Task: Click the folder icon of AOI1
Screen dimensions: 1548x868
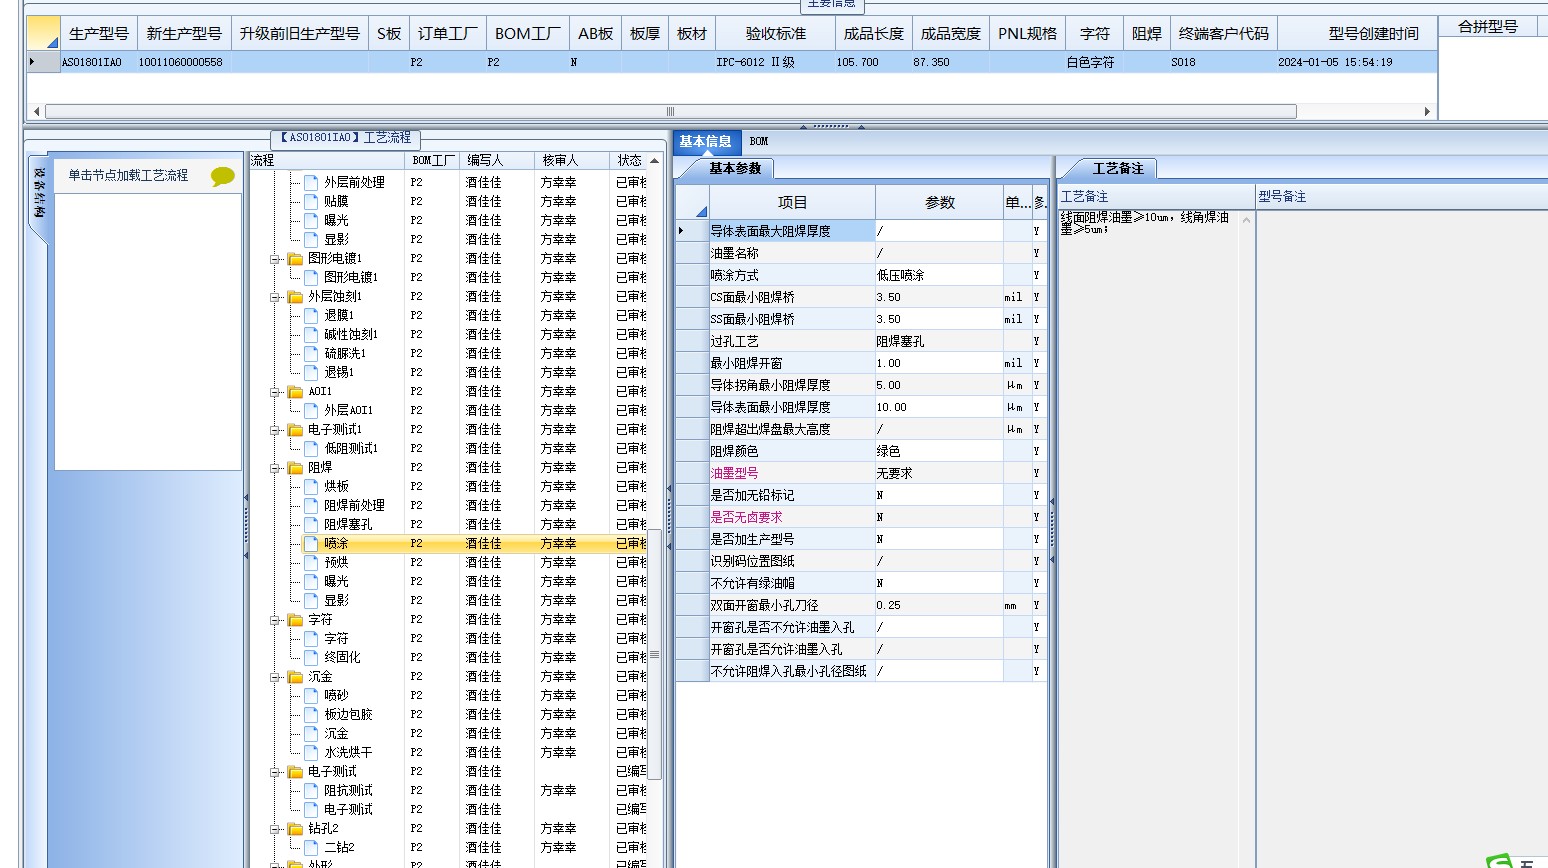Action: click(x=295, y=391)
